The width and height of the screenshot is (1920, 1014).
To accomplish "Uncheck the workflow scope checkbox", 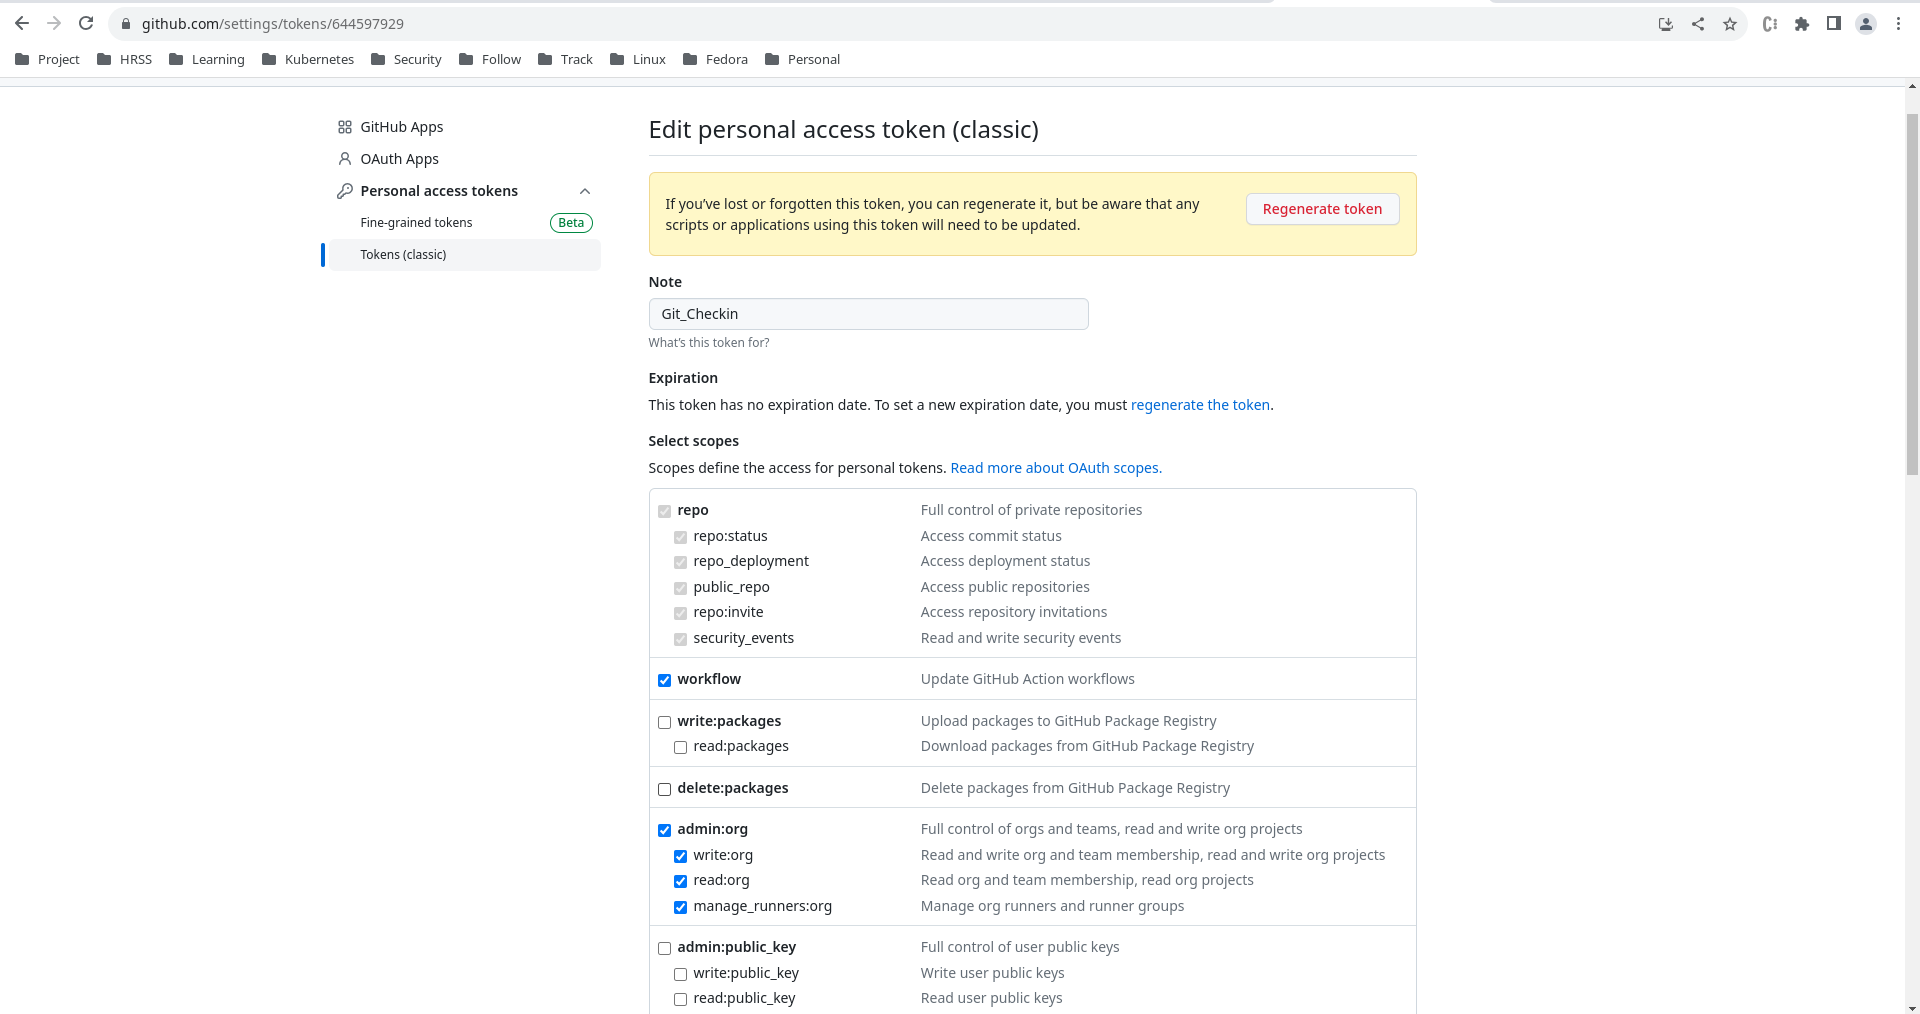I will tap(664, 680).
